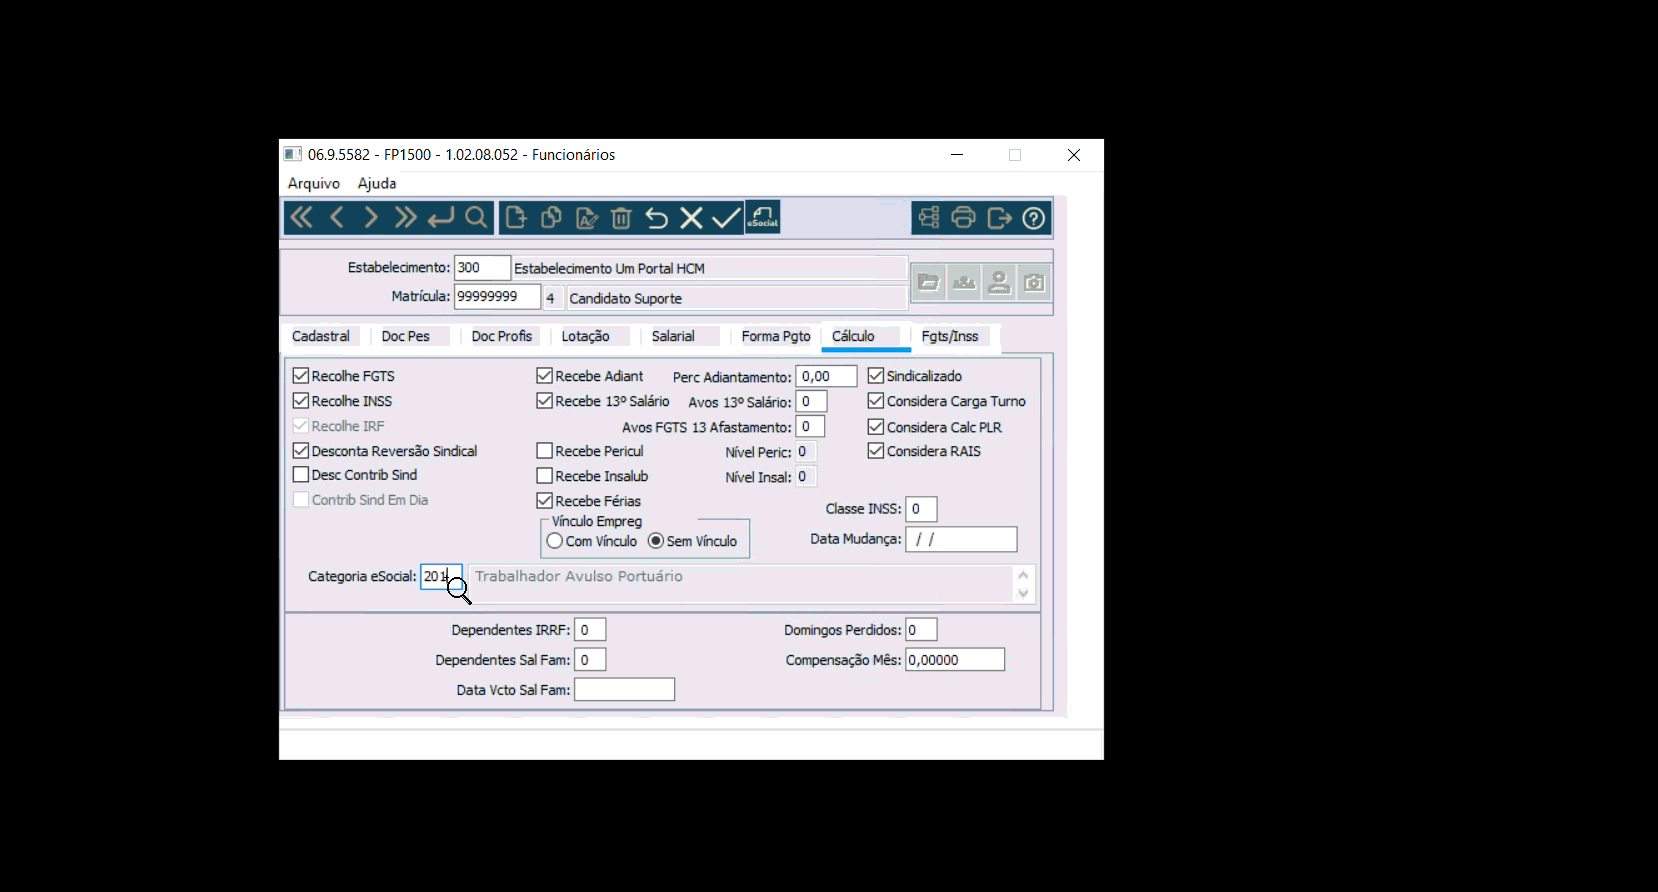The width and height of the screenshot is (1658, 892).
Task: Click the Data Vcto Sal Fam field
Action: (625, 690)
